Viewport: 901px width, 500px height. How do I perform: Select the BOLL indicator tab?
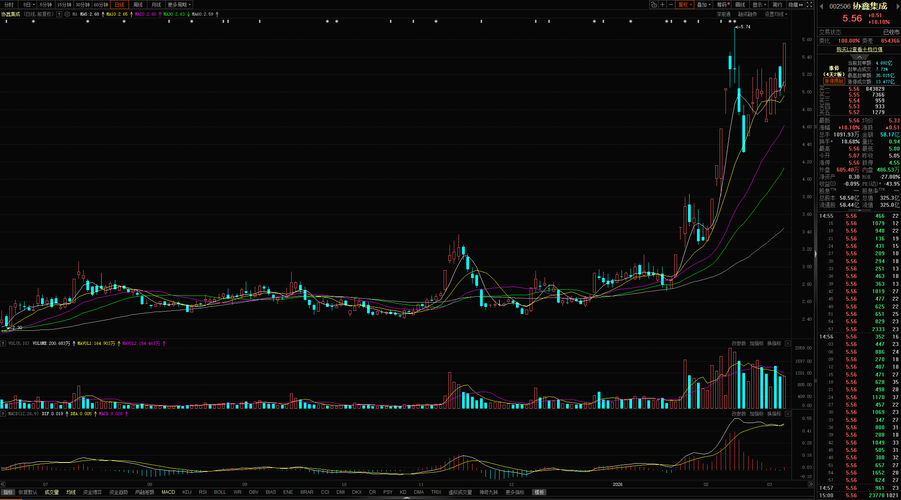click(220, 493)
